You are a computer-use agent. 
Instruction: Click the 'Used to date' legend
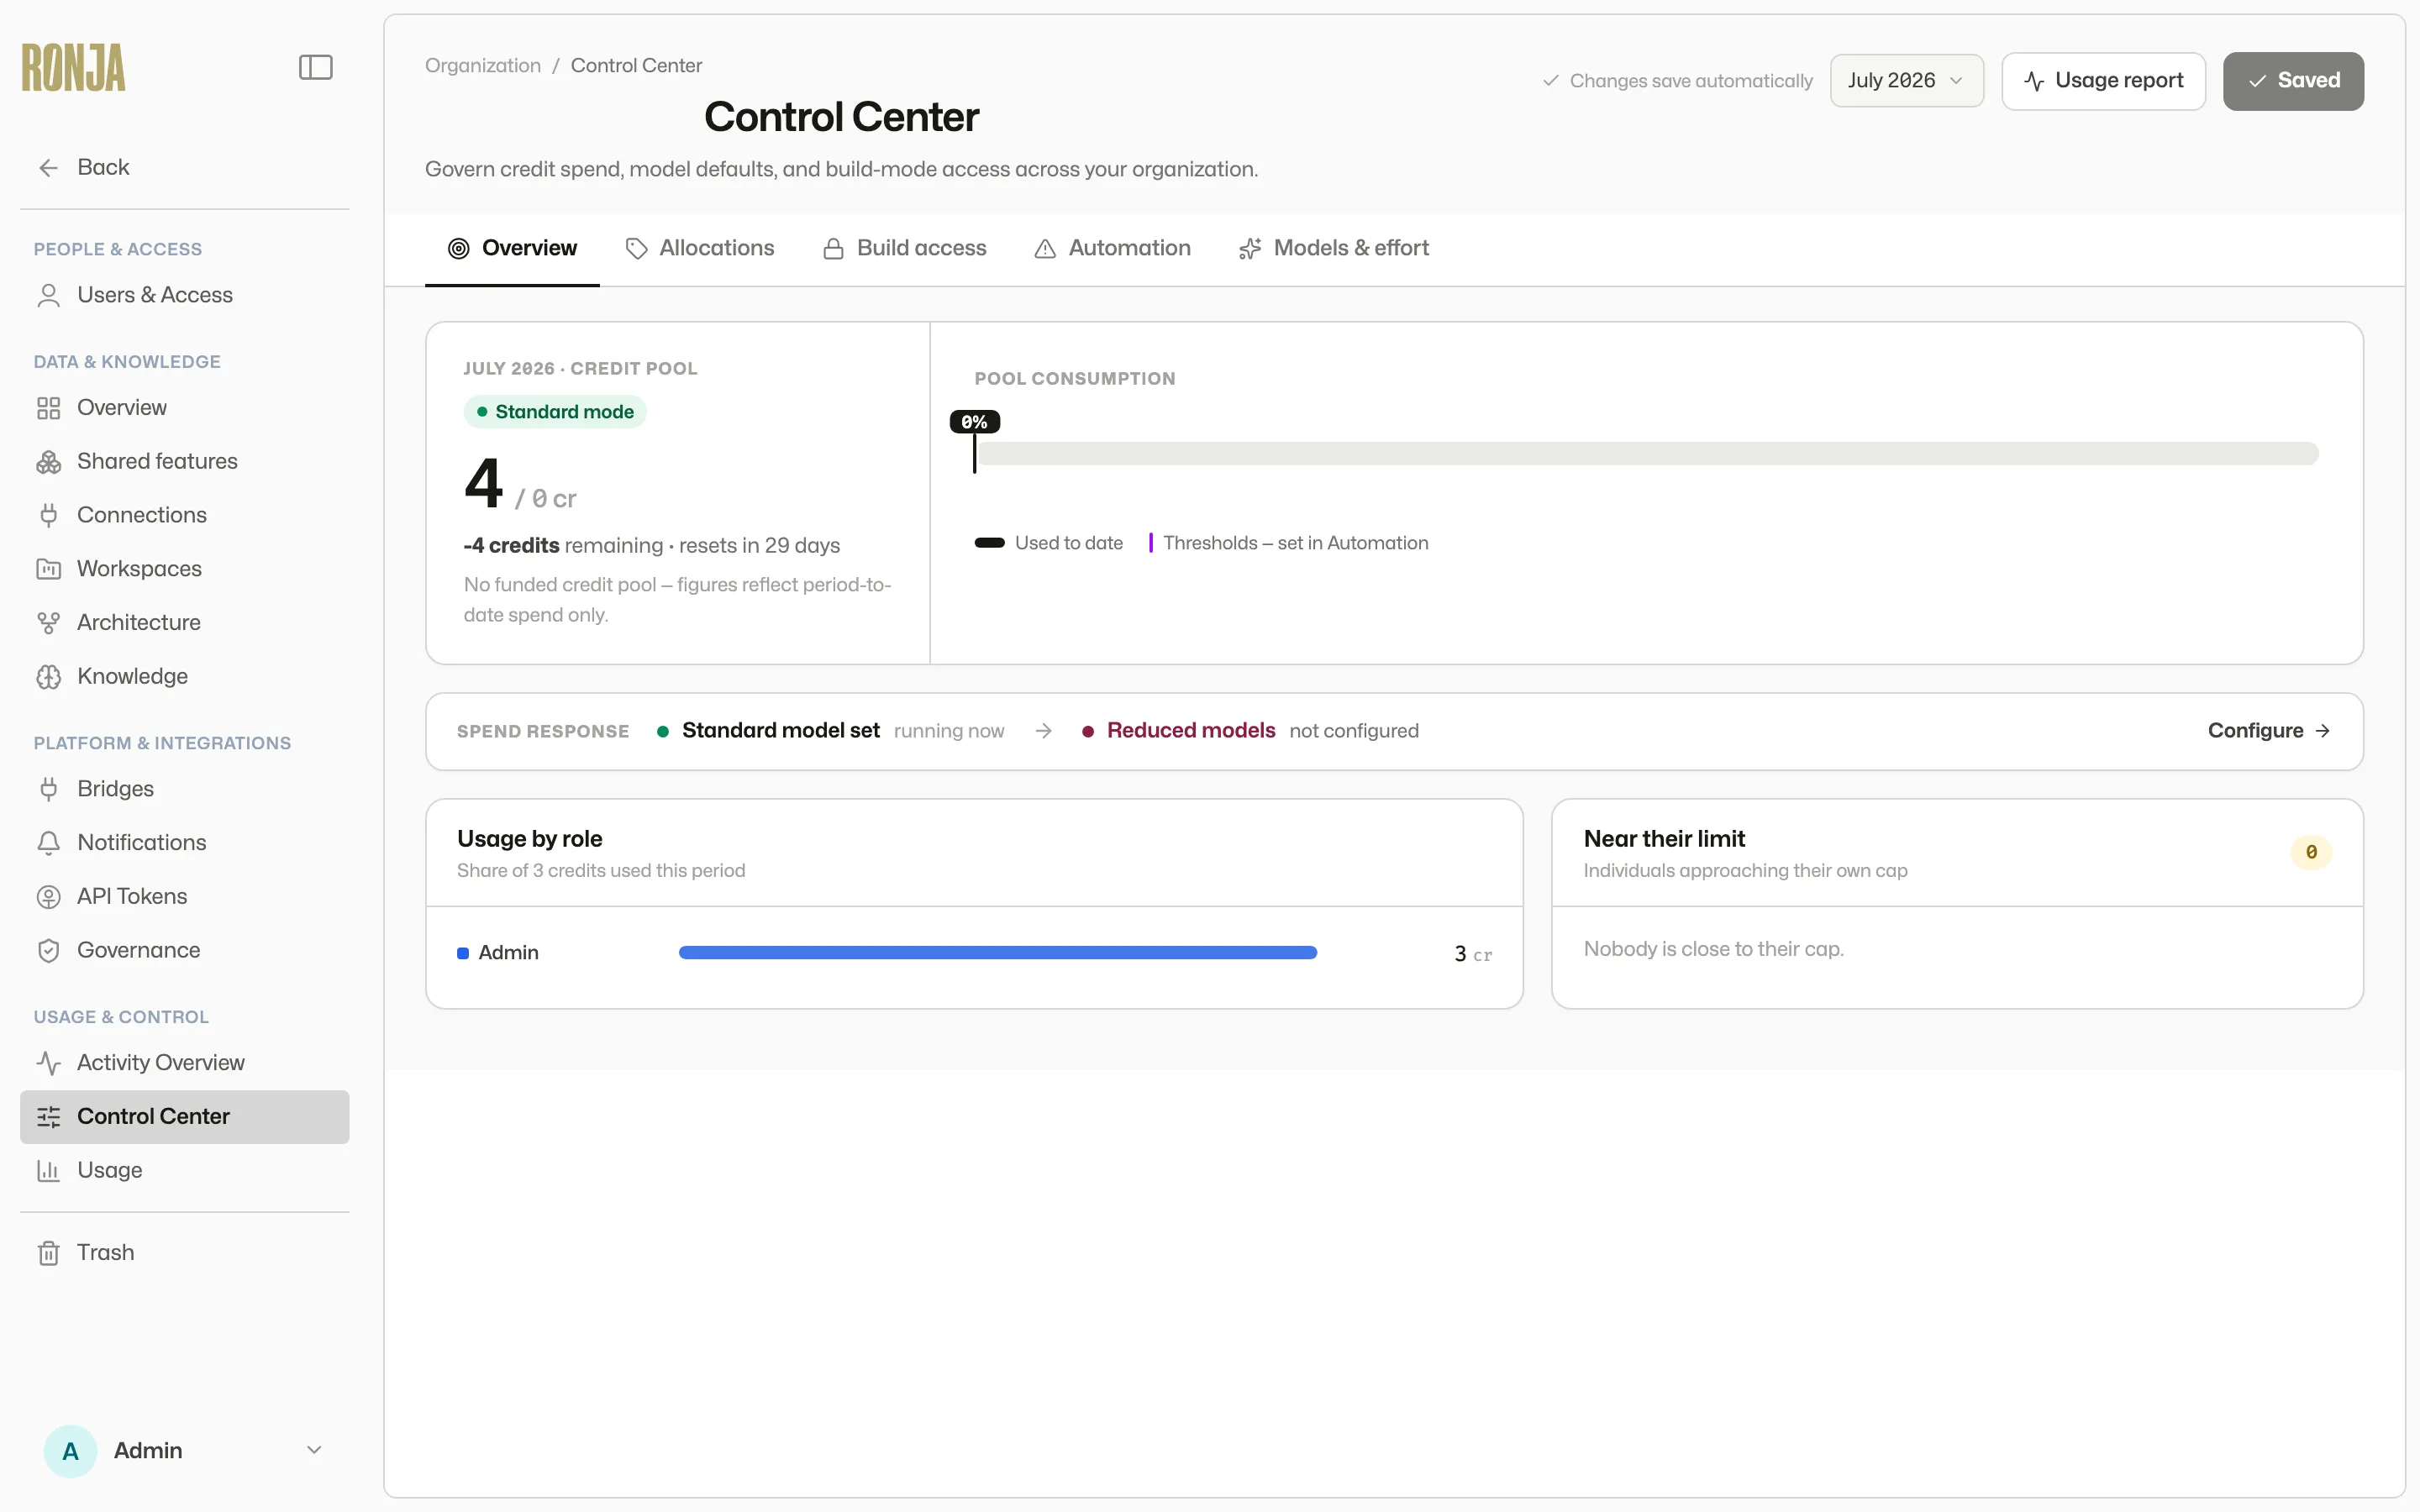[x=1048, y=543]
